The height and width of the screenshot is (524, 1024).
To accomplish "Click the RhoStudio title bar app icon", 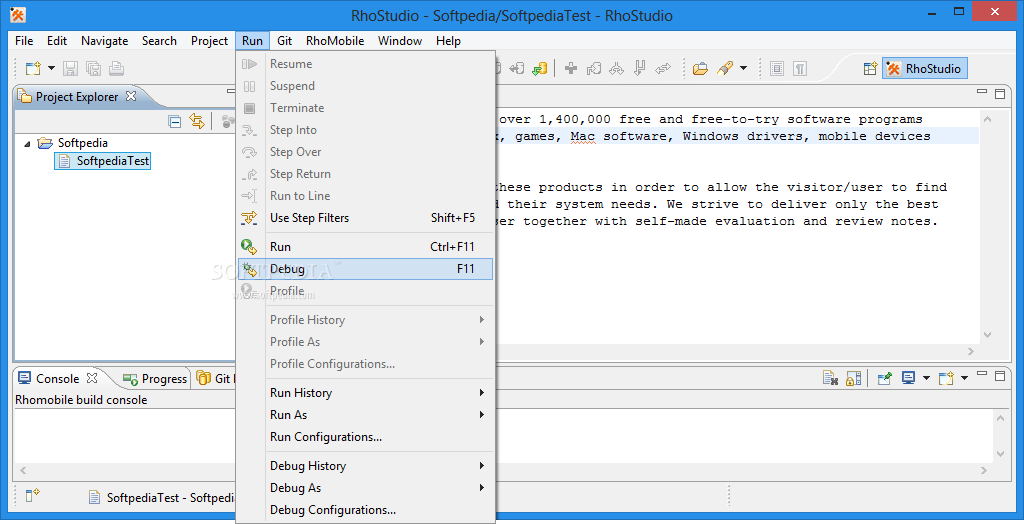I will 18,14.
